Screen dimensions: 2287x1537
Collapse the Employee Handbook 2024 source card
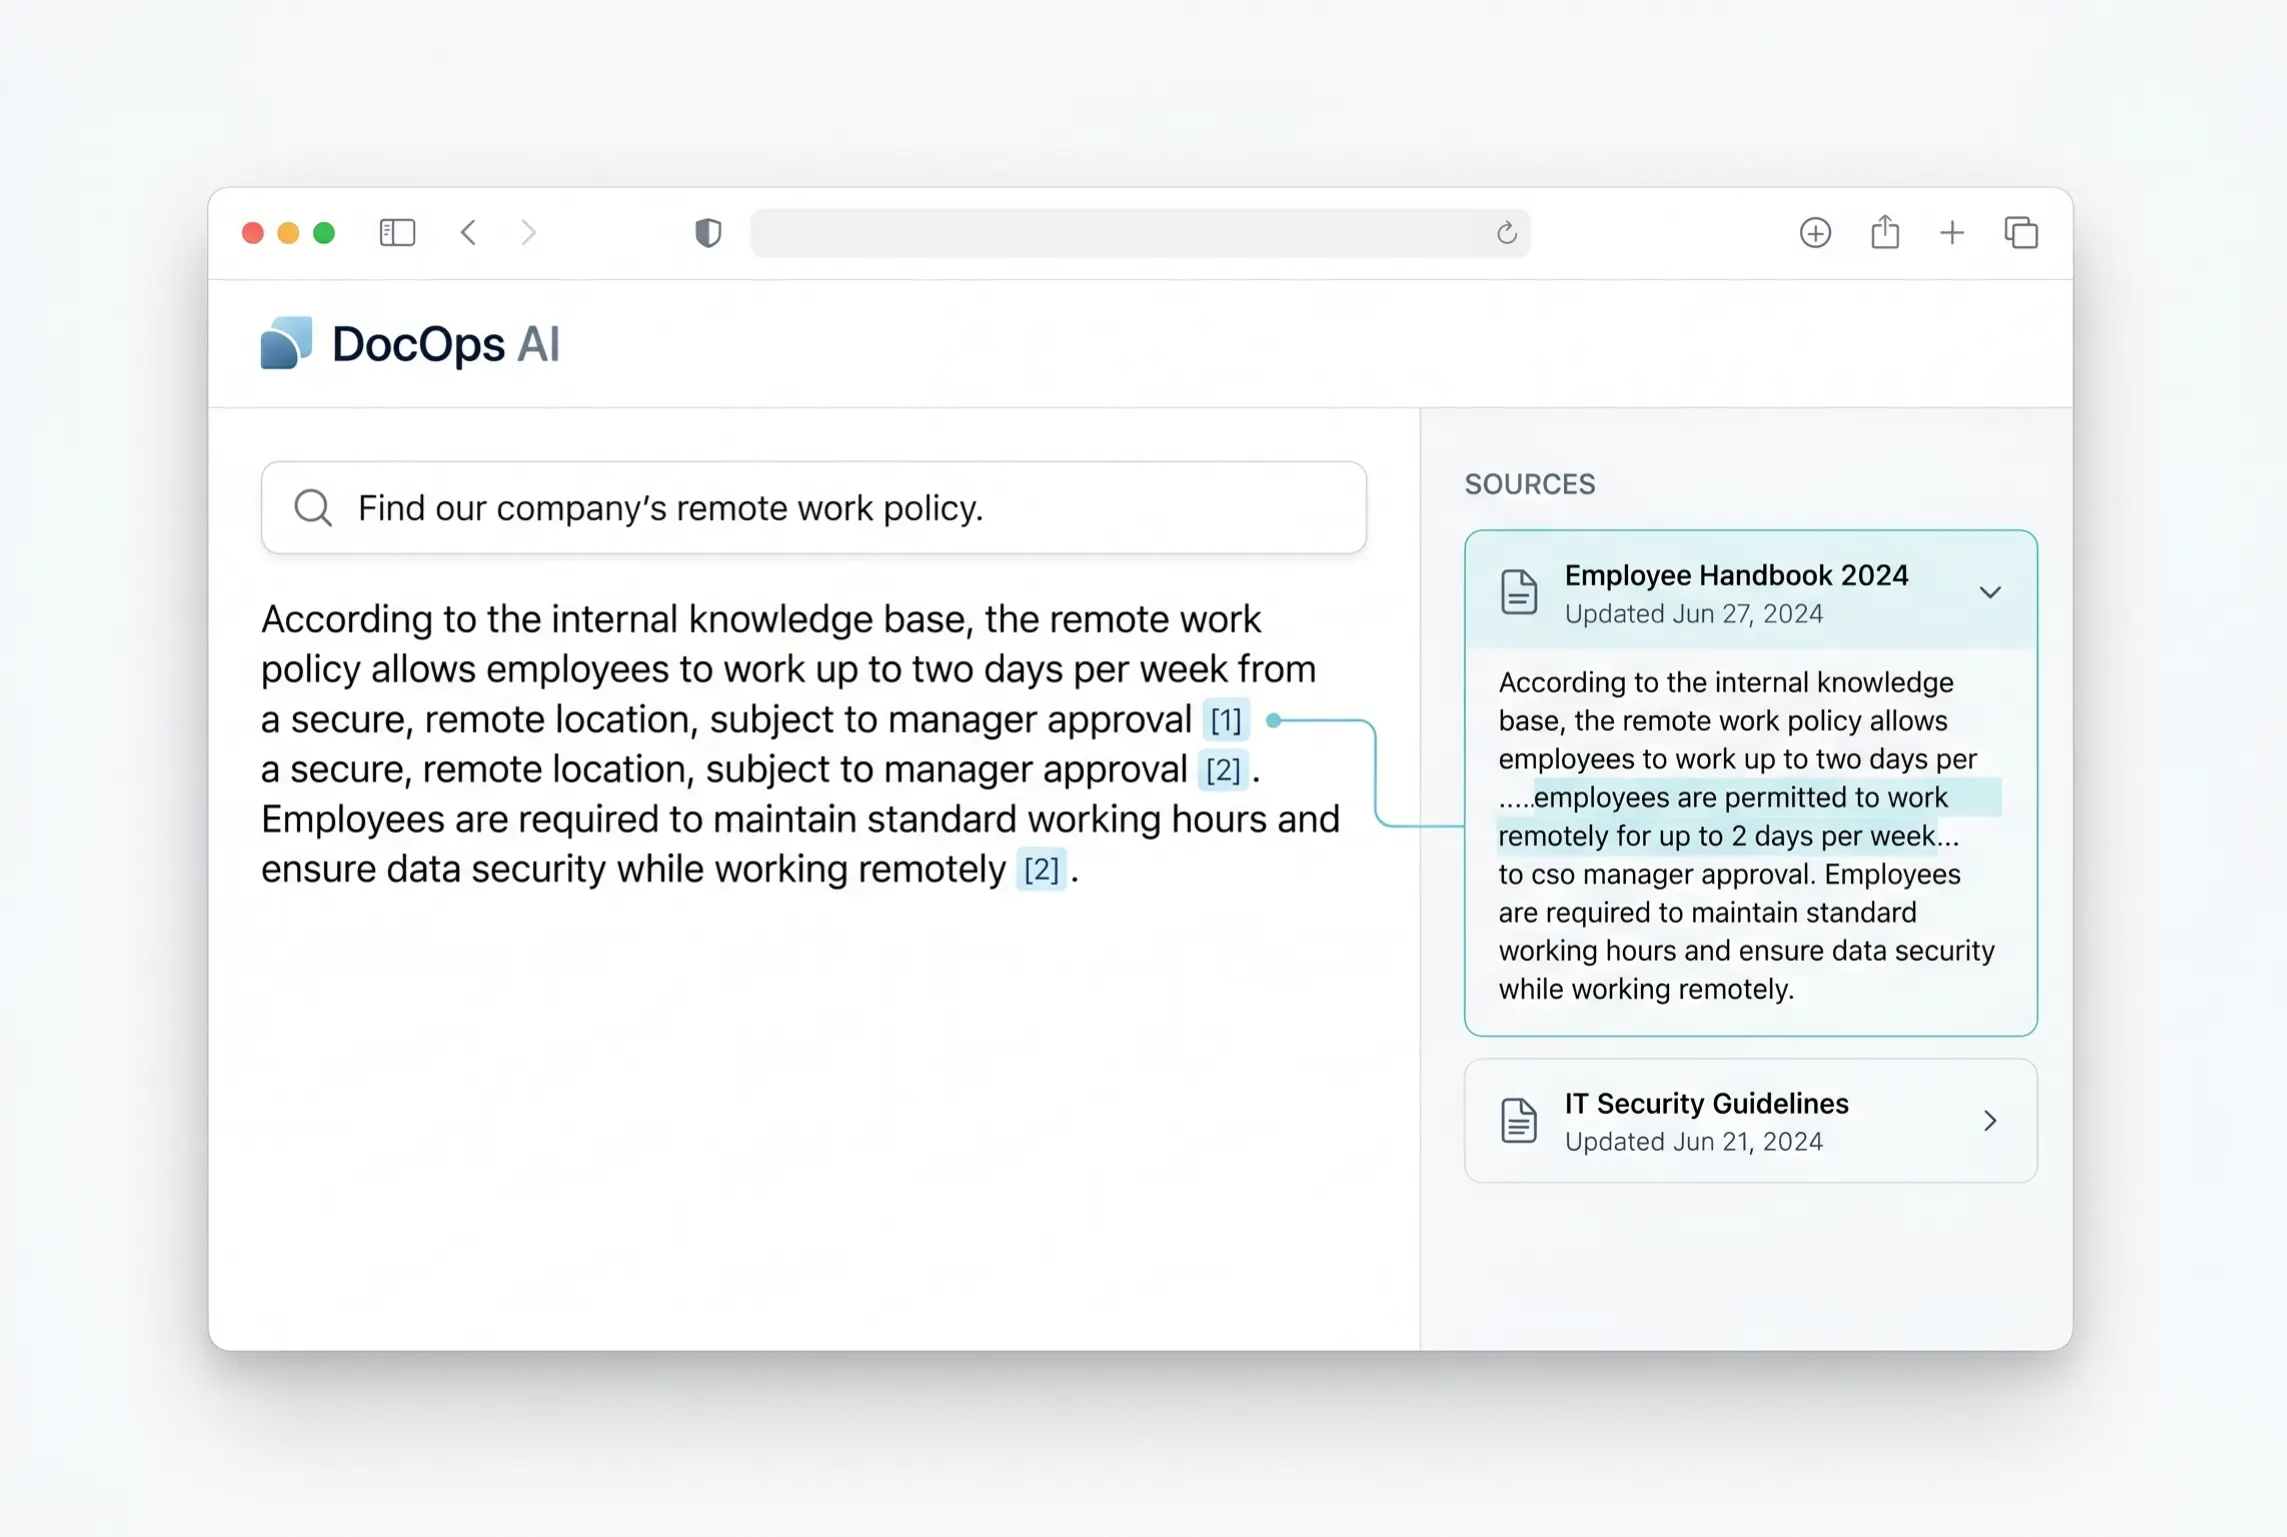(1991, 591)
